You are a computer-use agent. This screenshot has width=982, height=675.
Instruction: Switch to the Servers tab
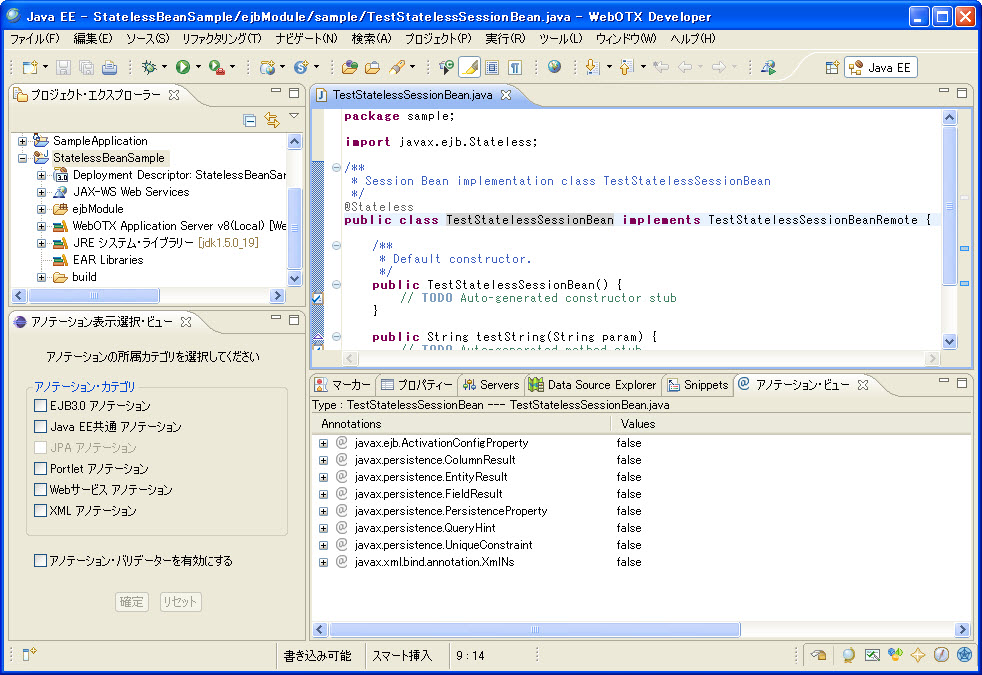[x=498, y=385]
